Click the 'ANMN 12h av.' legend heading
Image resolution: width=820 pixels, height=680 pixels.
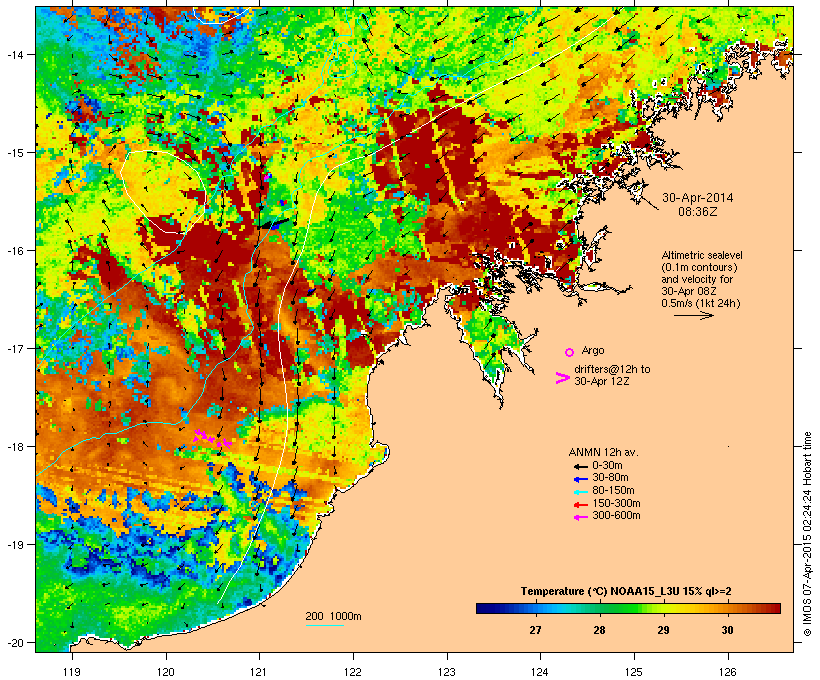[x=603, y=452]
